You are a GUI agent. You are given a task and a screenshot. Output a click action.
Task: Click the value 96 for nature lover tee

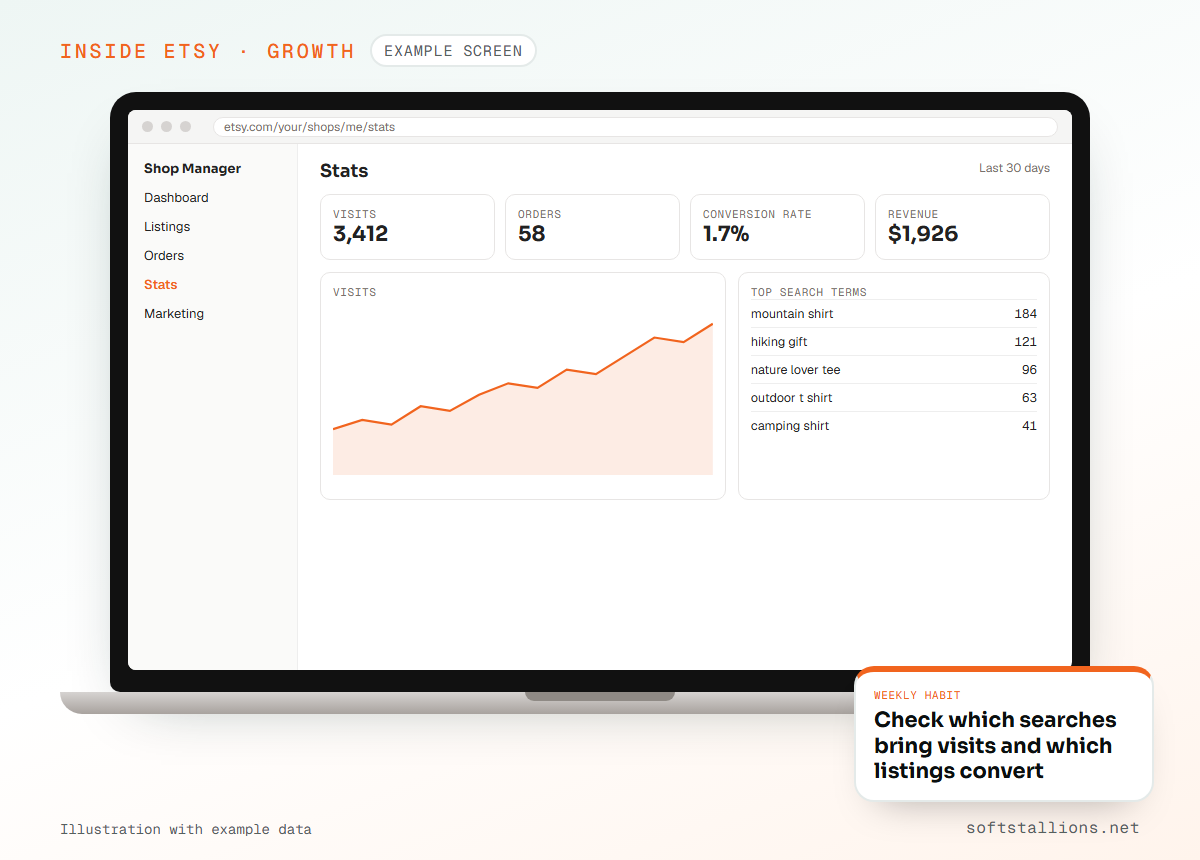[x=1029, y=370]
